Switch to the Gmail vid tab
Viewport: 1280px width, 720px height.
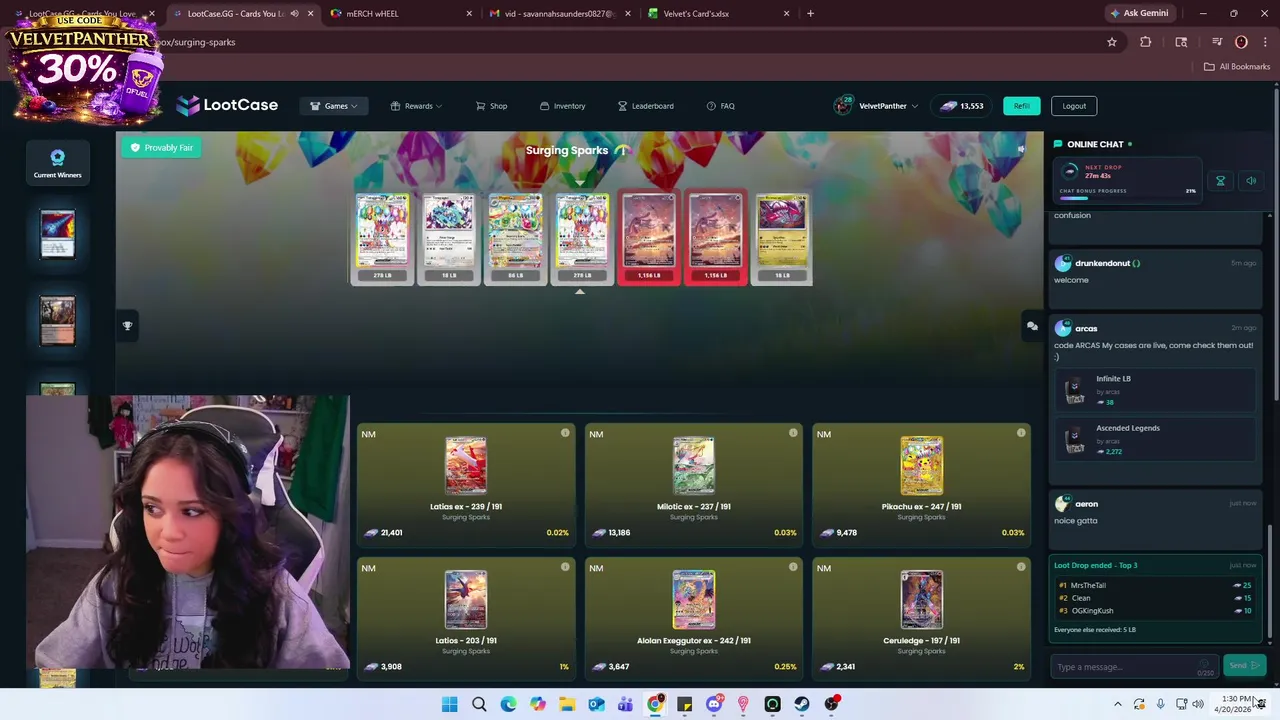pos(559,14)
